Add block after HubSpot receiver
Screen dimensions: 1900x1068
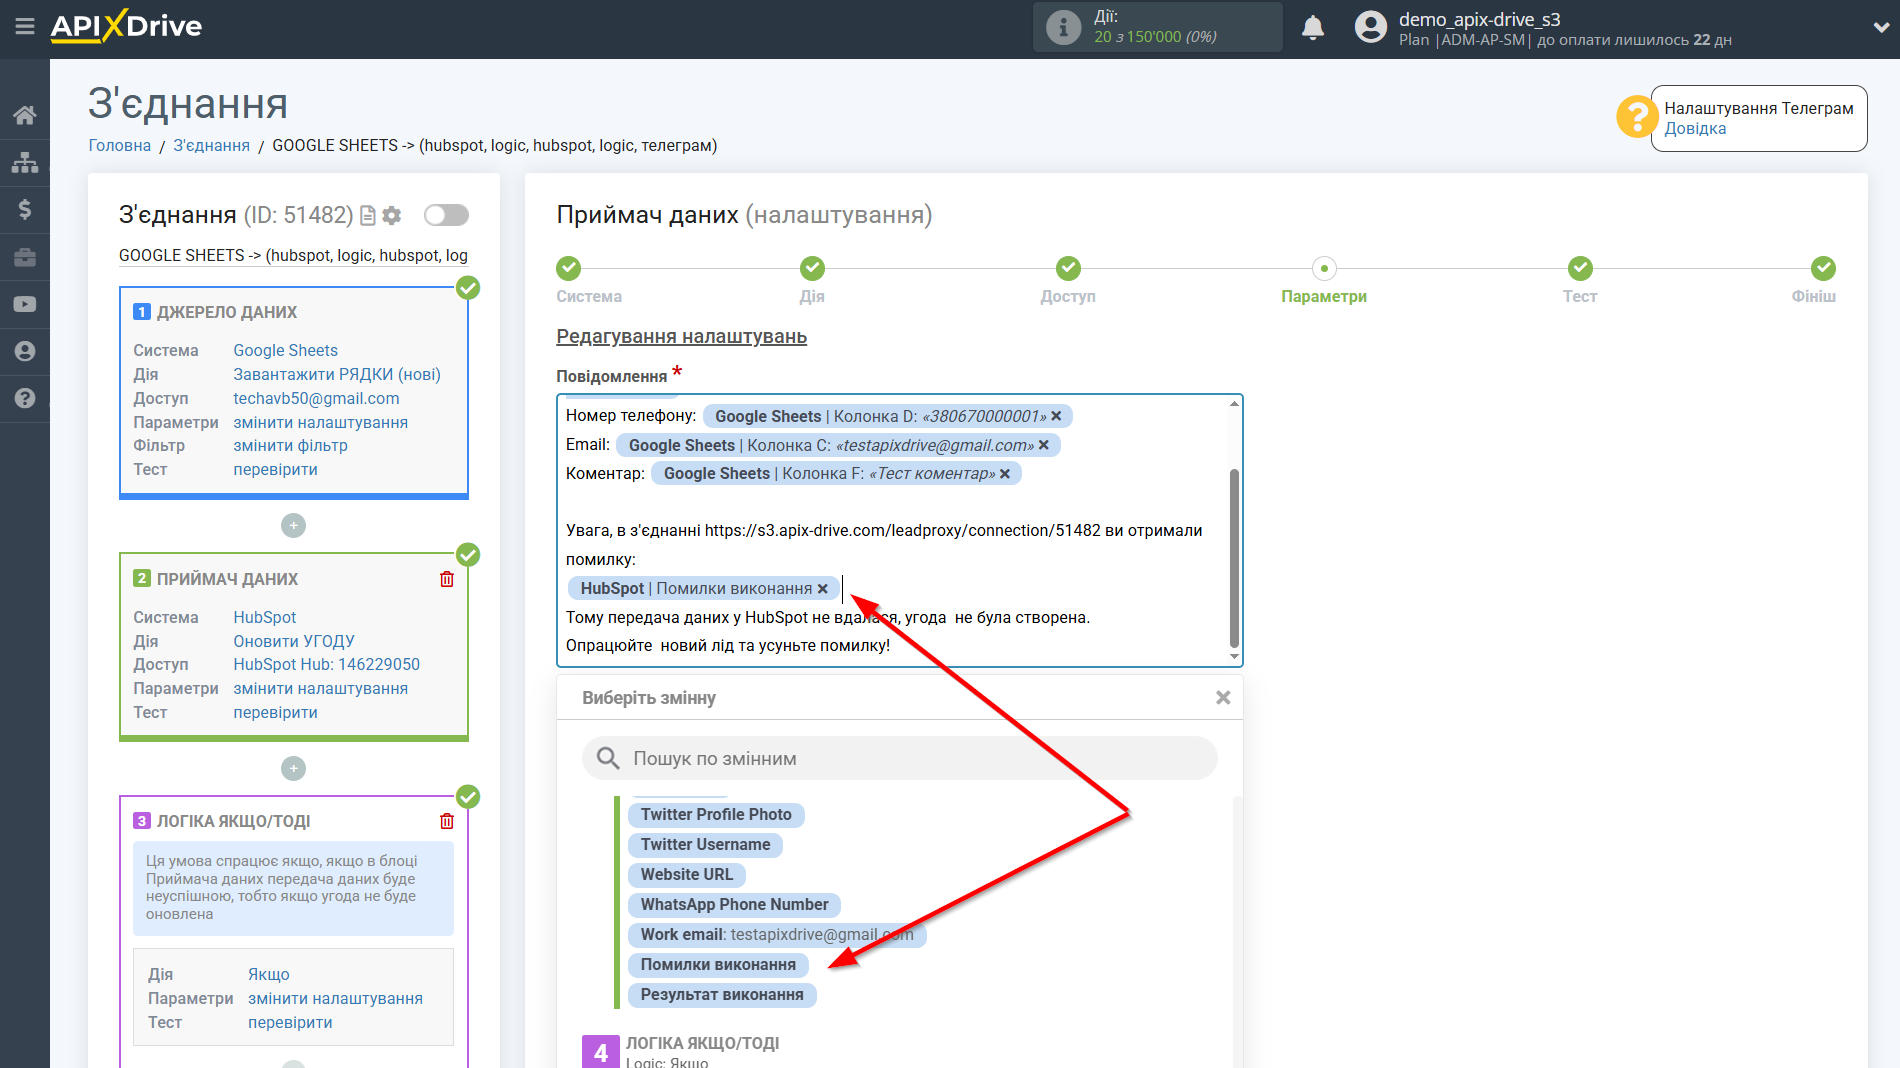click(293, 768)
